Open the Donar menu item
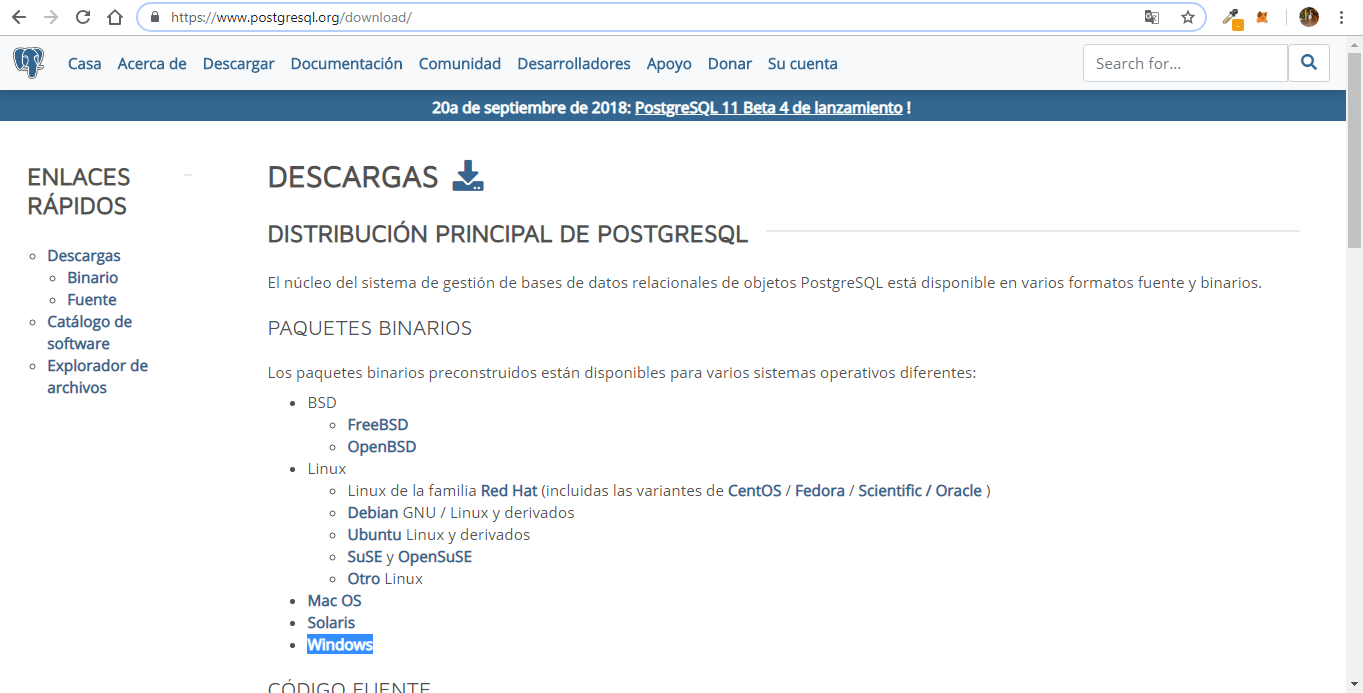 click(730, 63)
